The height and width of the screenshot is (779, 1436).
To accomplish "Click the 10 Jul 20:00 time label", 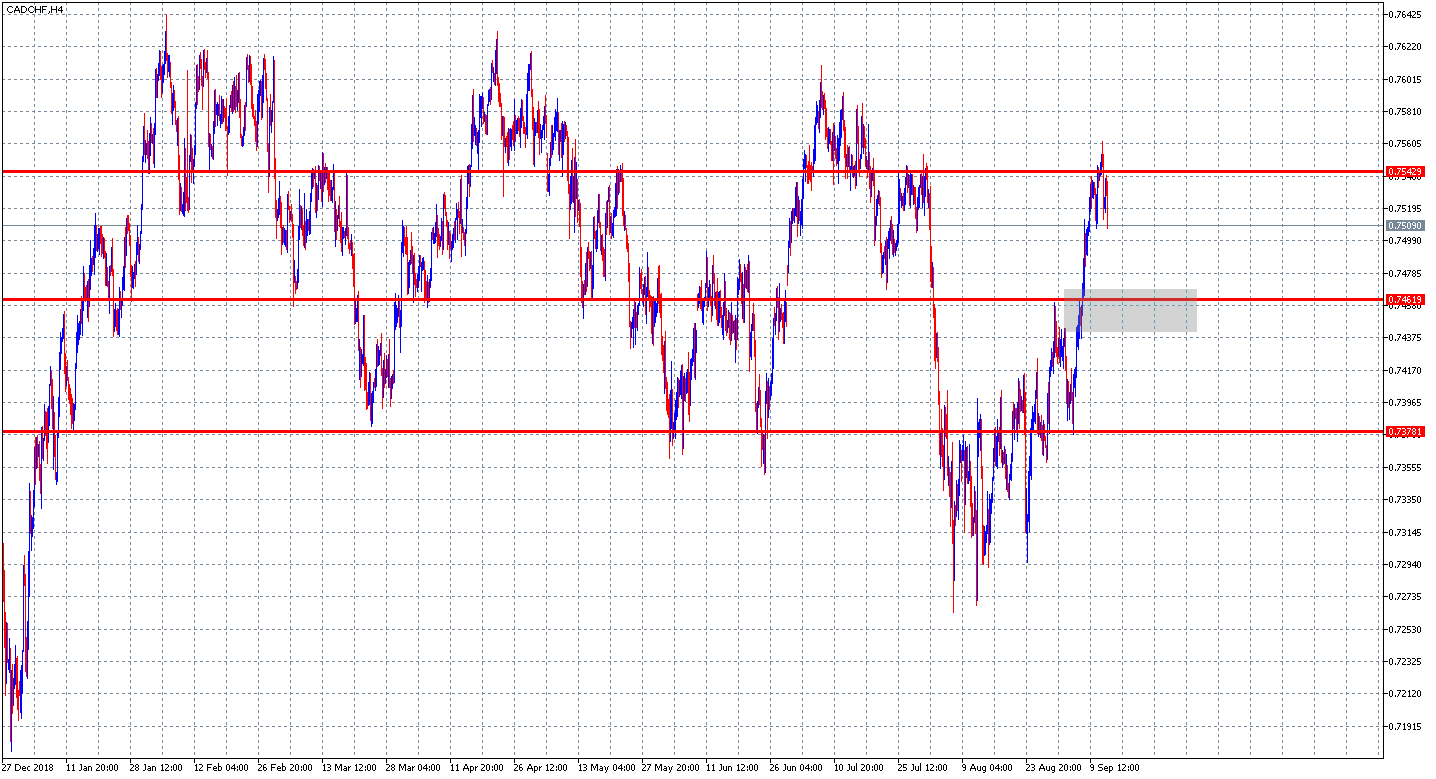I will [861, 769].
